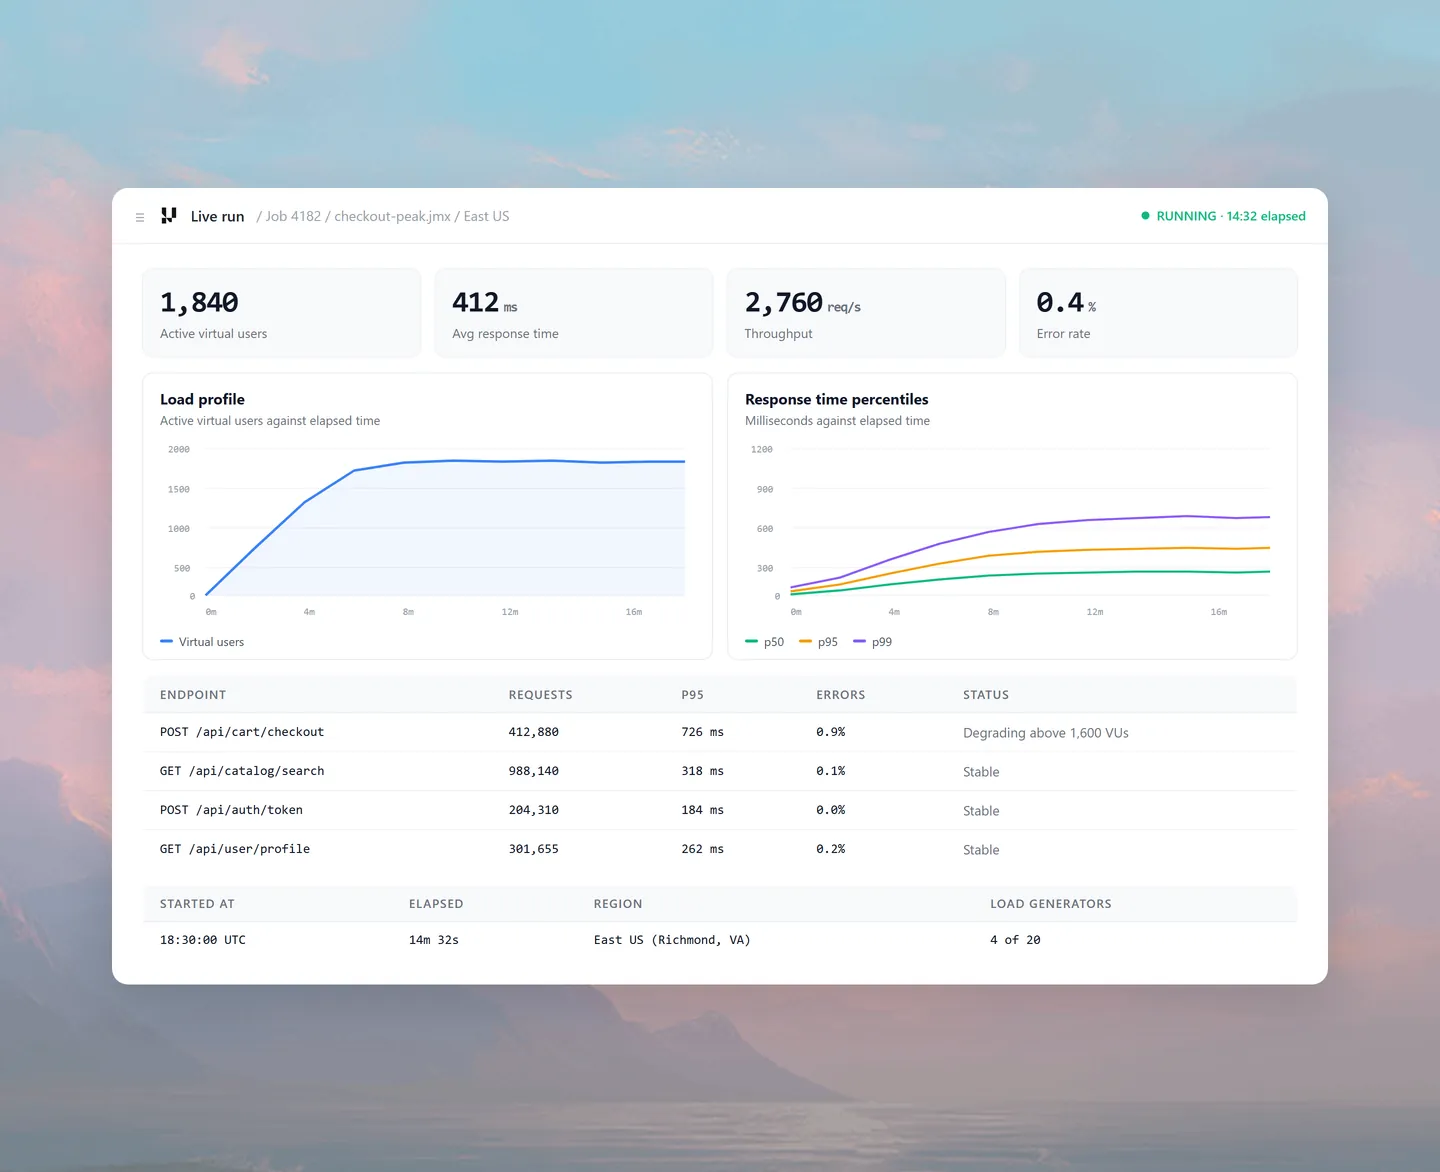Image resolution: width=1440 pixels, height=1172 pixels.
Task: Click the Degrading above 1,600 VUs status
Action: tap(1046, 733)
